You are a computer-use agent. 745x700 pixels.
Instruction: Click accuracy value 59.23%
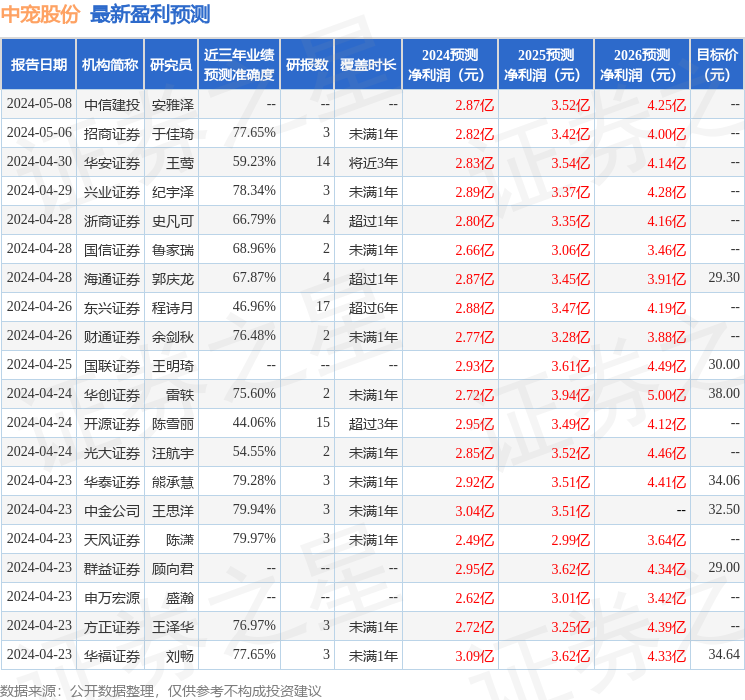(254, 162)
